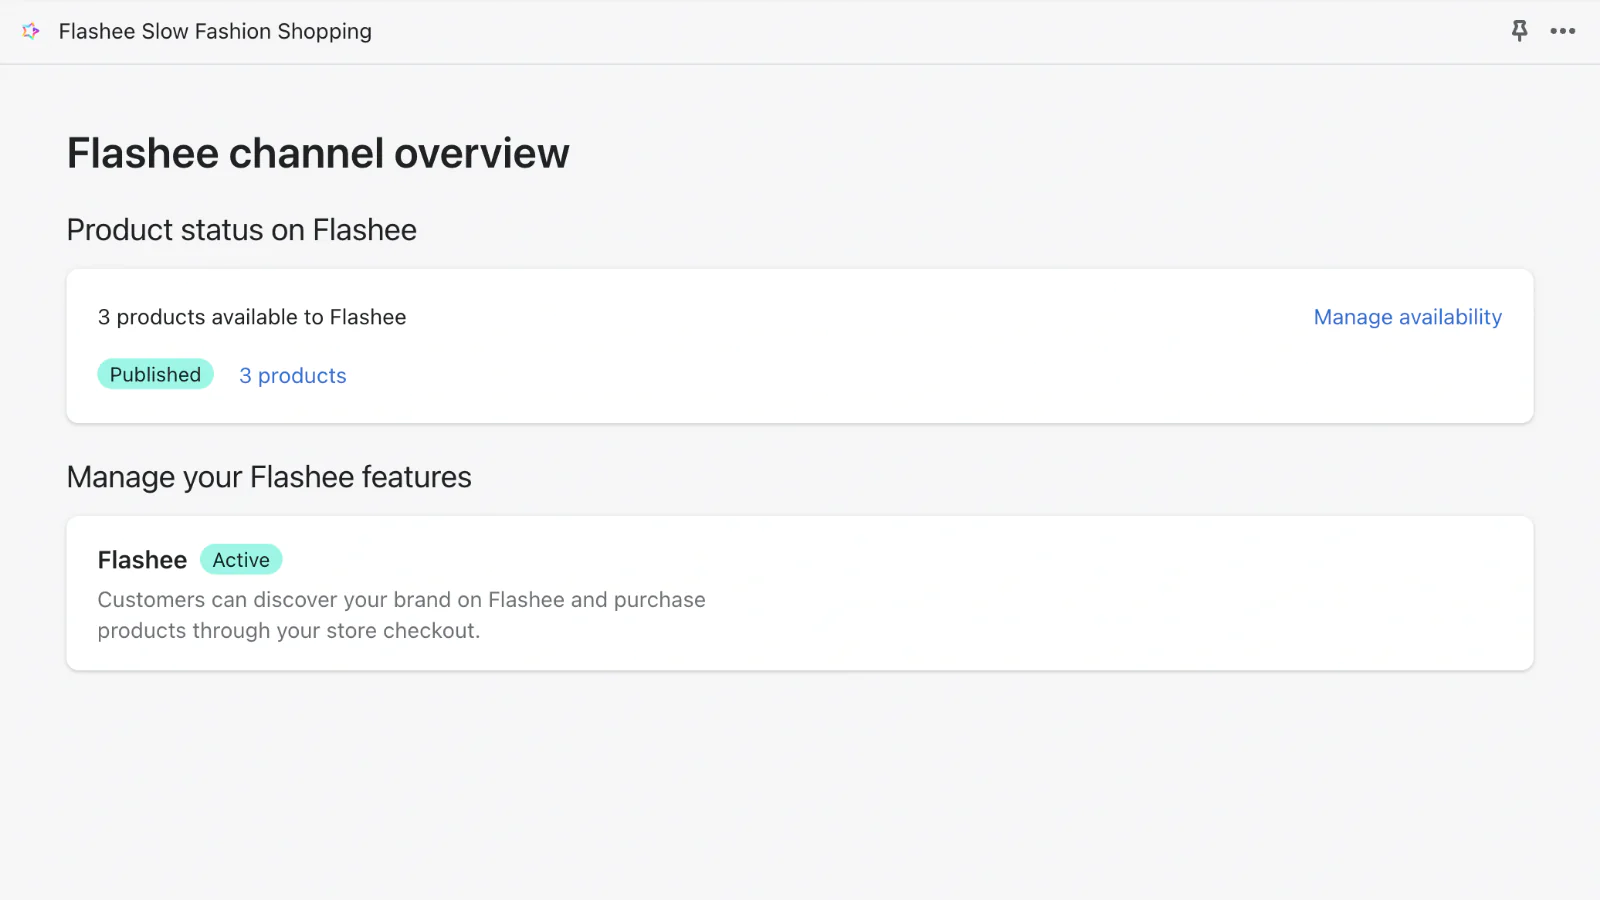Click the Flashee app logo icon

[31, 31]
